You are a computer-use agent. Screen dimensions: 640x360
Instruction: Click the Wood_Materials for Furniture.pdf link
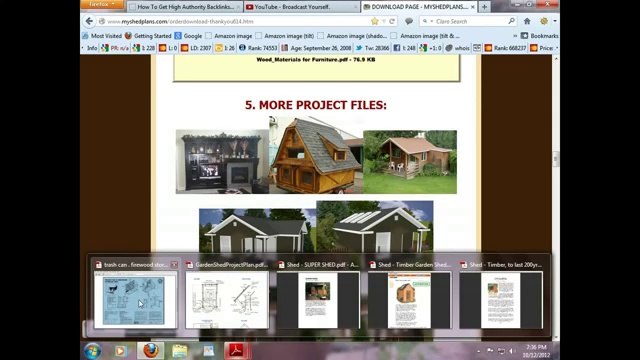pyautogui.click(x=316, y=60)
